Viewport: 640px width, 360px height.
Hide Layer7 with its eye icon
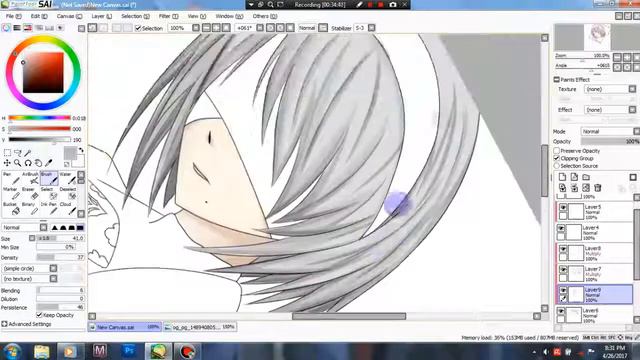click(x=563, y=270)
